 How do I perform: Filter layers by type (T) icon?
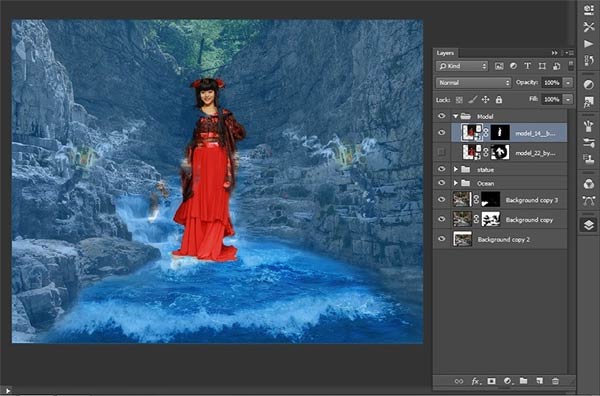[x=527, y=66]
